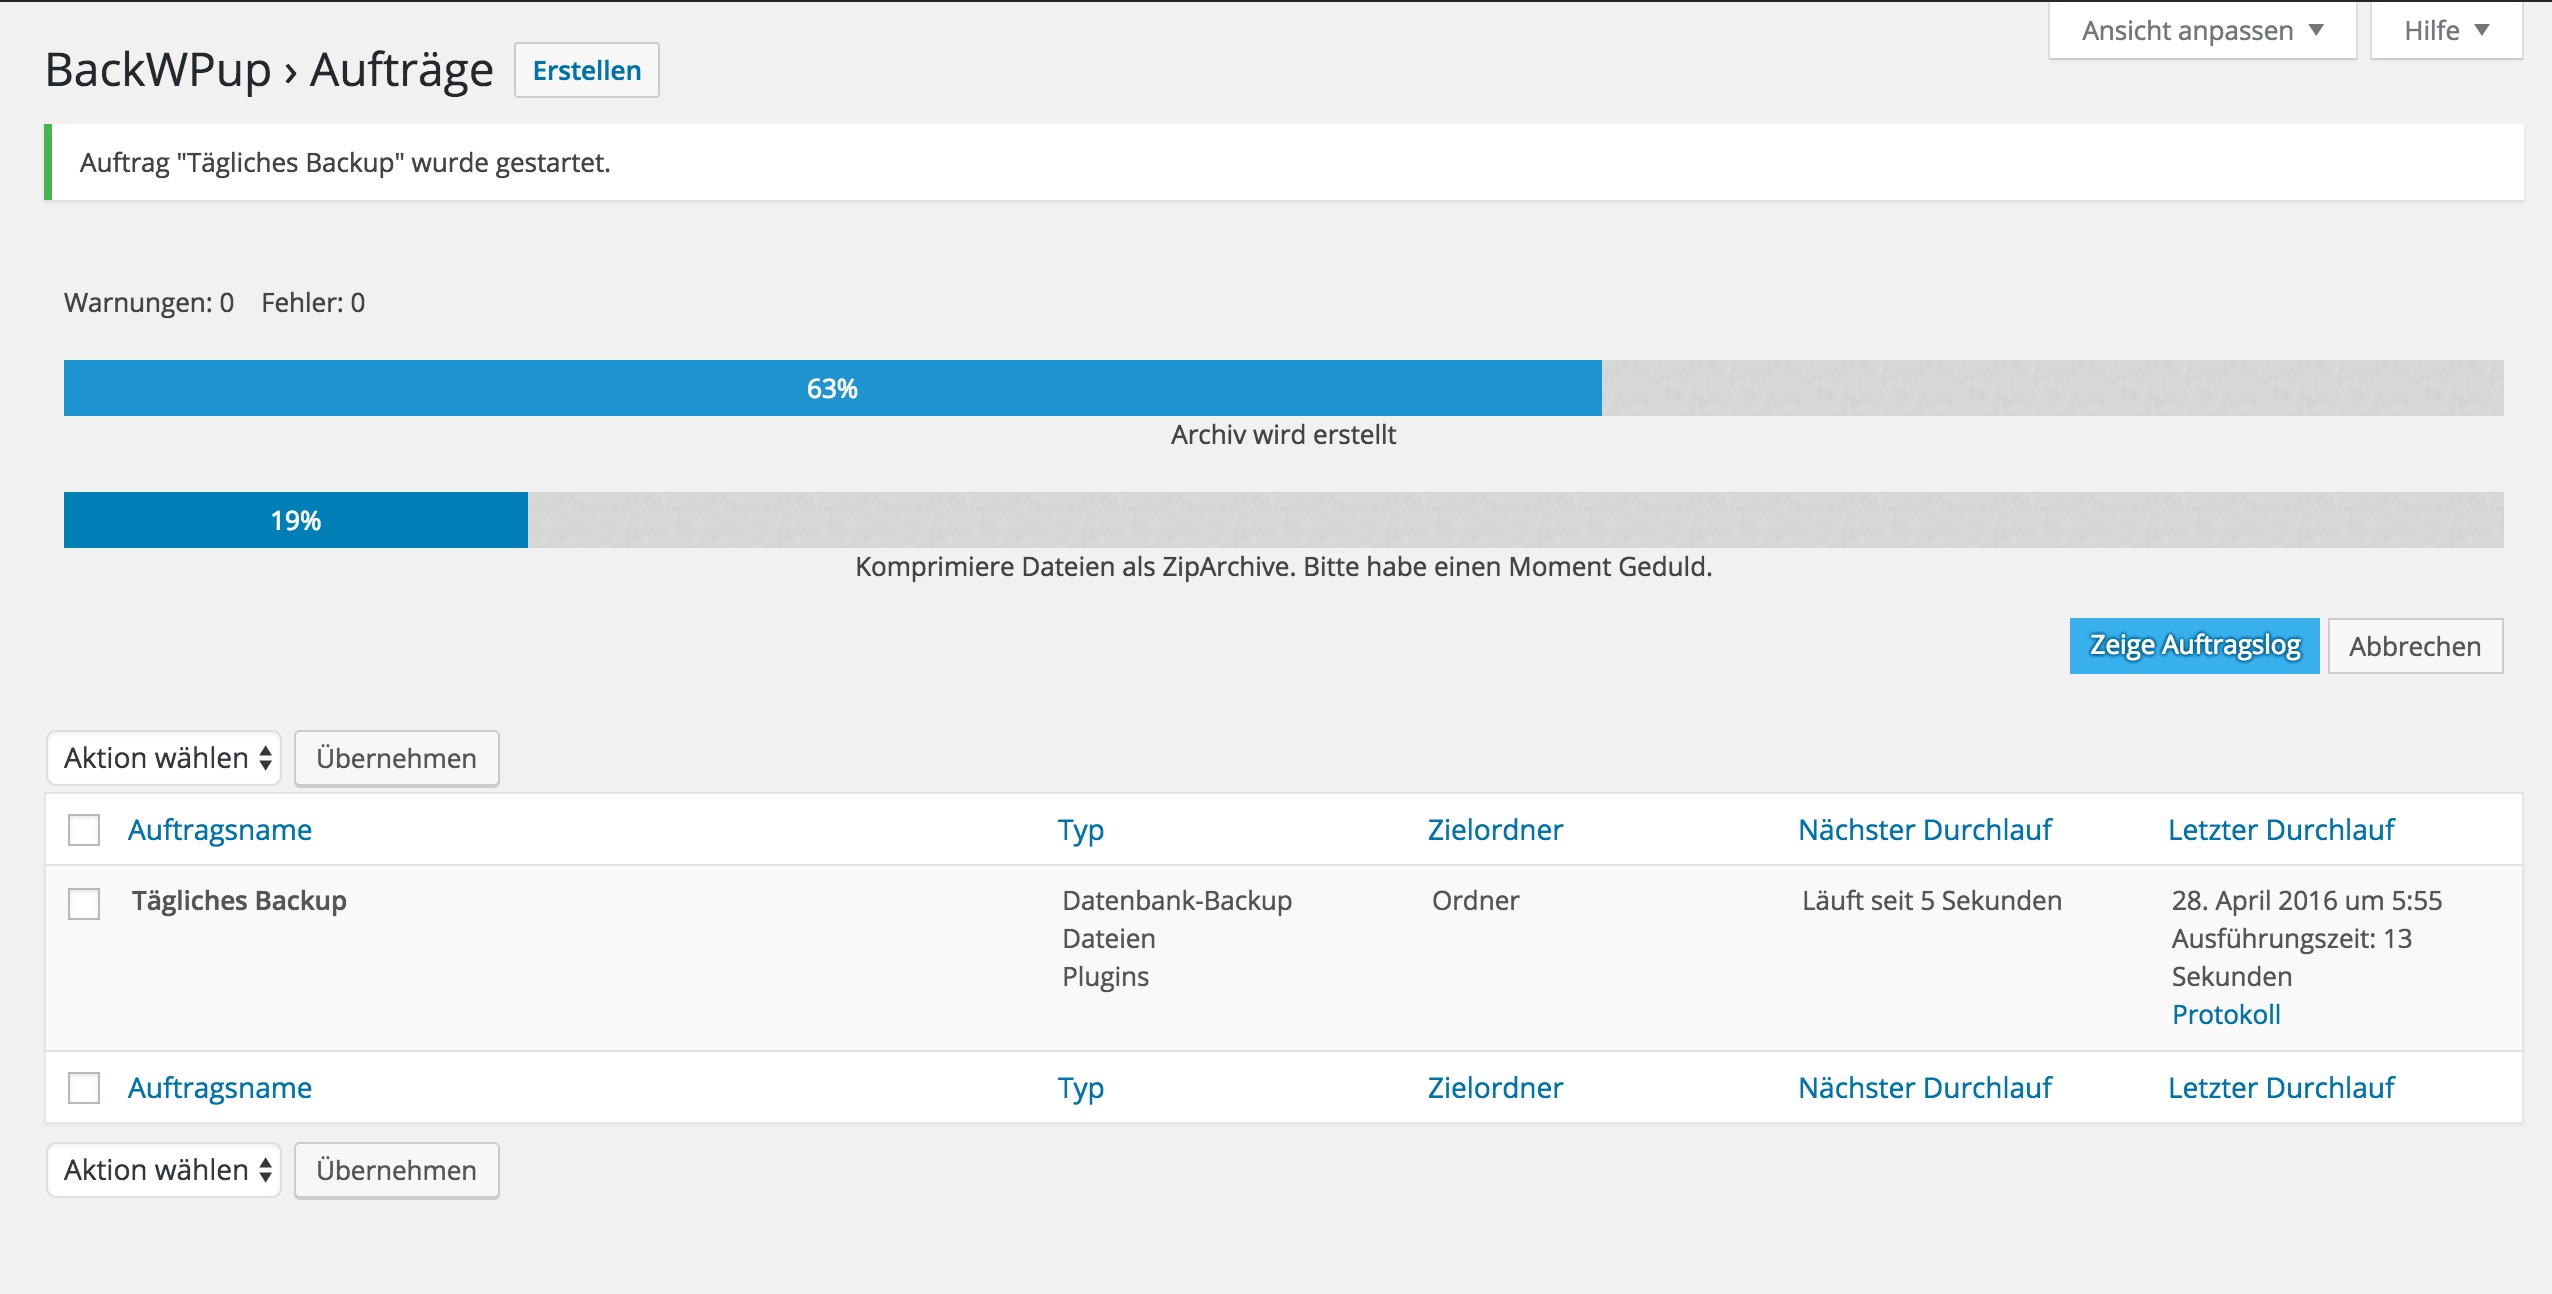Screen dimensions: 2552x1294
Task: Open the Hilfe dropdown tab
Action: click(2445, 31)
